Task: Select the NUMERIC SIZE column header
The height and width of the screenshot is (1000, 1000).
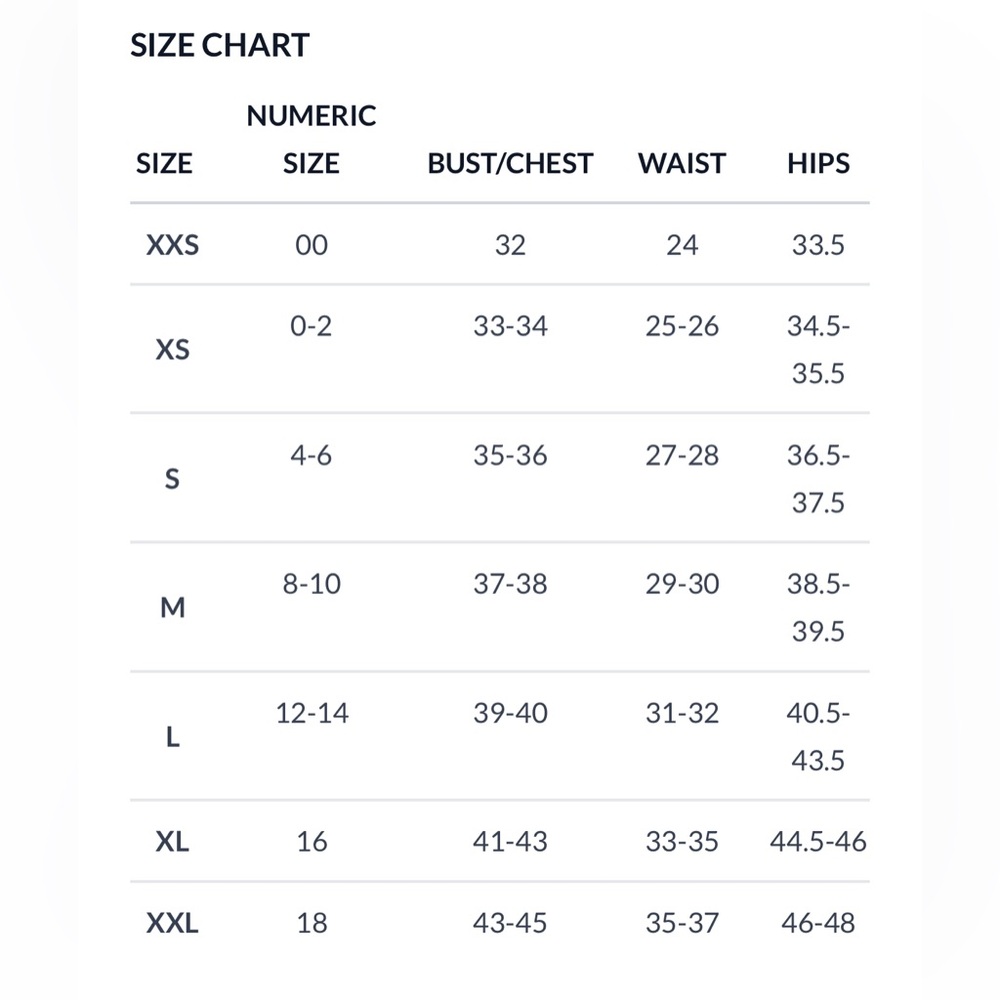Action: coord(311,139)
